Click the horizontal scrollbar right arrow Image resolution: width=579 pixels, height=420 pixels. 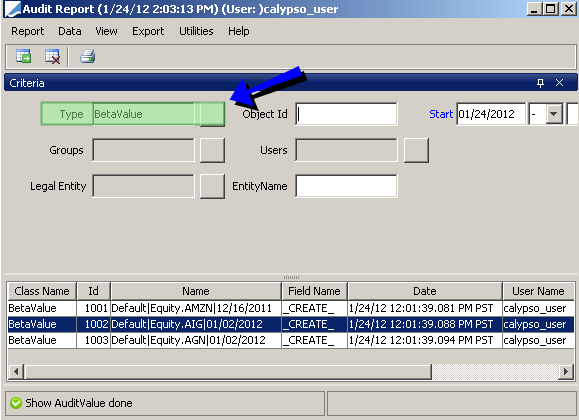click(x=565, y=371)
